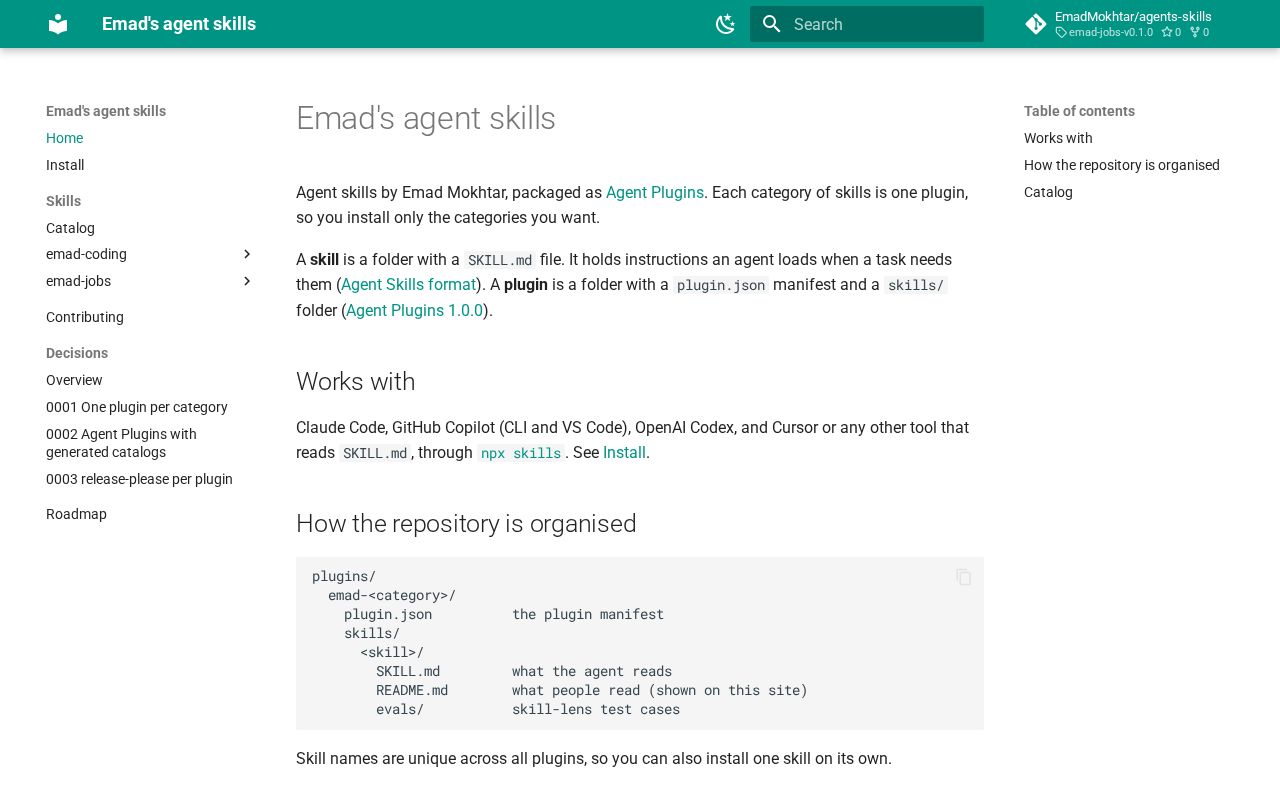The height and width of the screenshot is (800, 1280).
Task: Open decision 0003 release-please per plugin
Action: click(139, 479)
